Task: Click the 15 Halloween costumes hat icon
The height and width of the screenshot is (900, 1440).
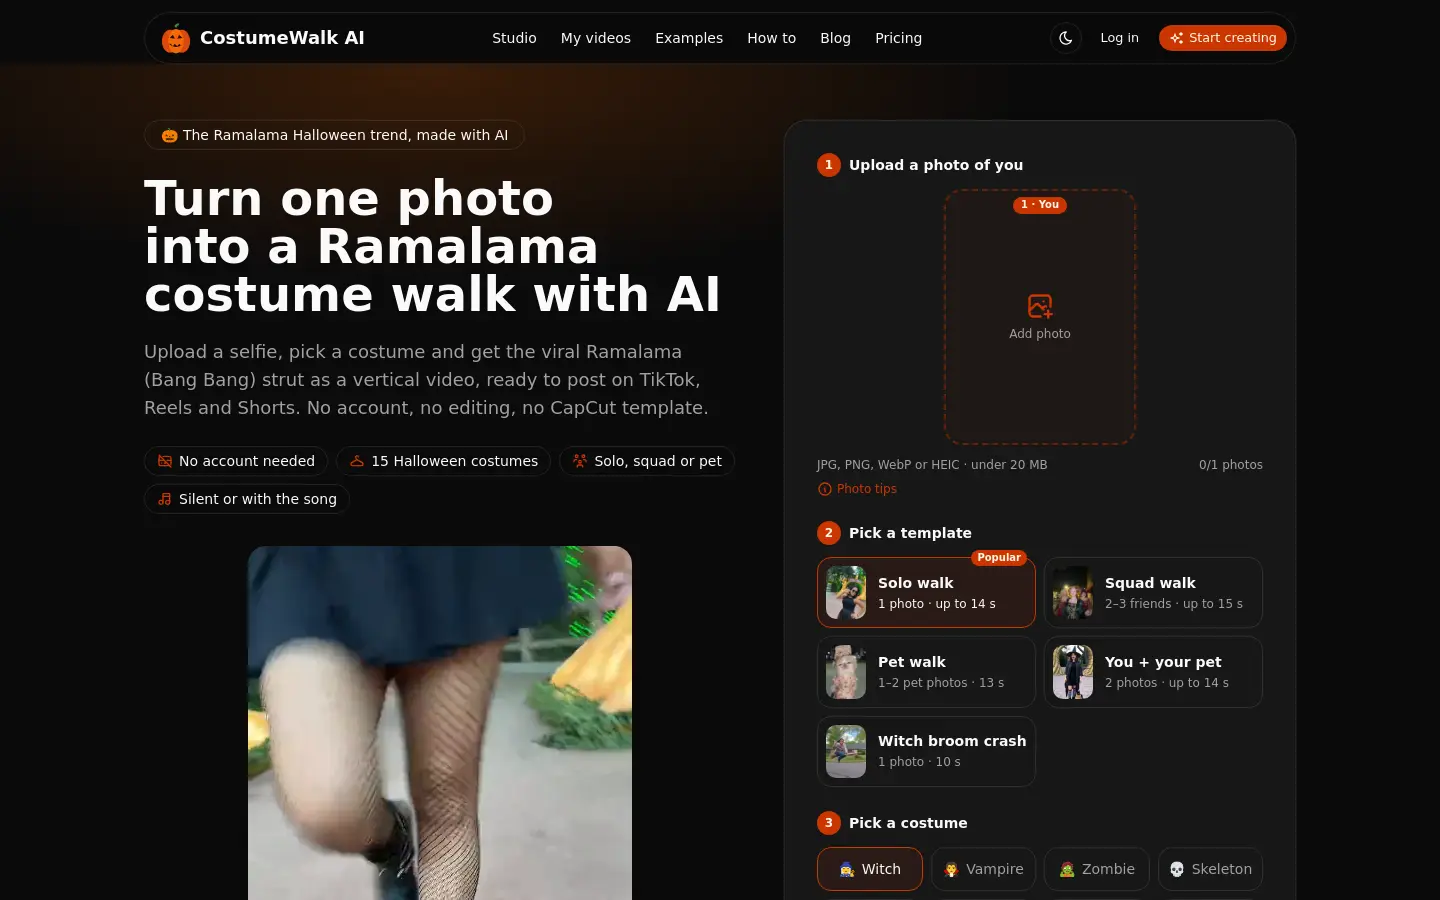Action: click(x=357, y=461)
